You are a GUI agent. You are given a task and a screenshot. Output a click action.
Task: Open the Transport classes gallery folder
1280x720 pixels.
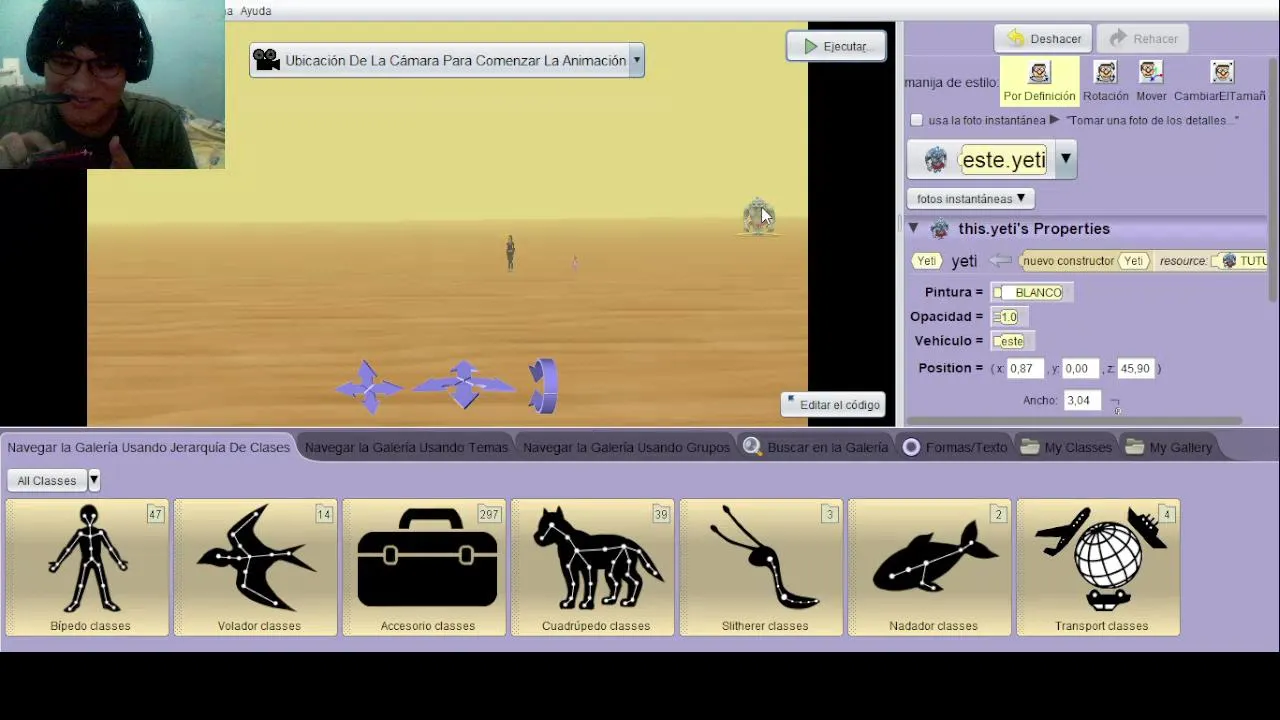[1099, 567]
